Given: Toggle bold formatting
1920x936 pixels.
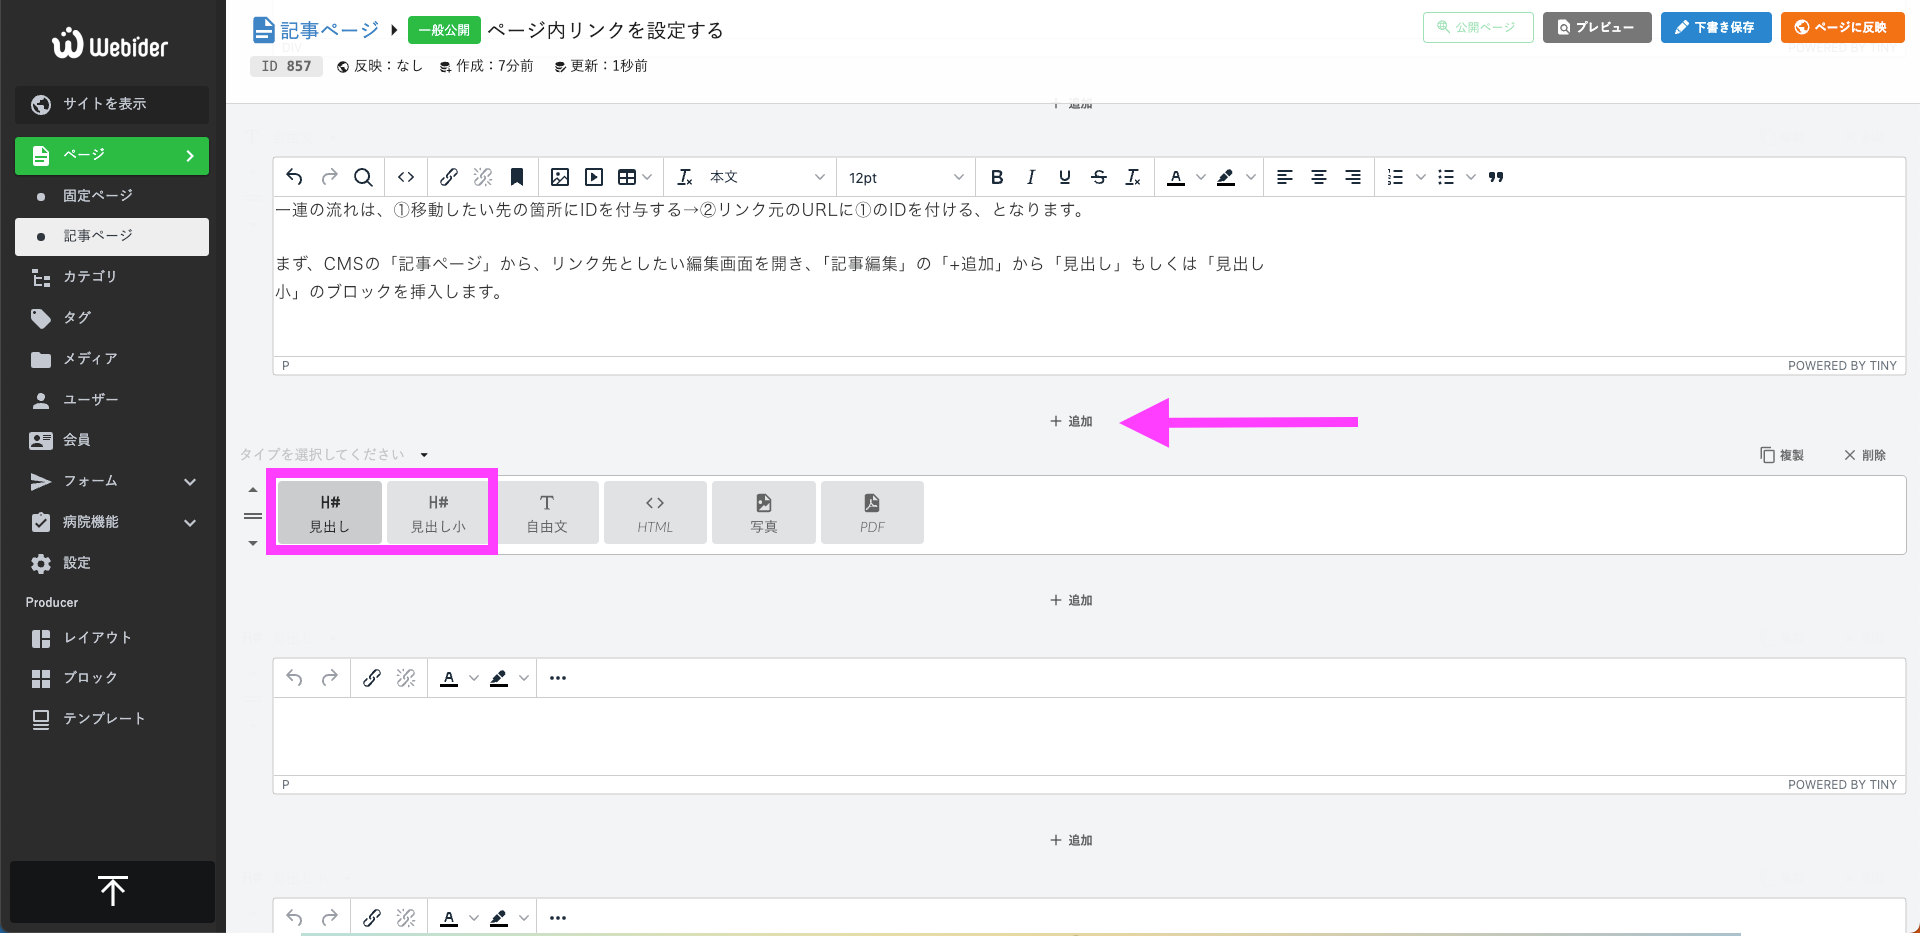Looking at the screenshot, I should click(996, 177).
